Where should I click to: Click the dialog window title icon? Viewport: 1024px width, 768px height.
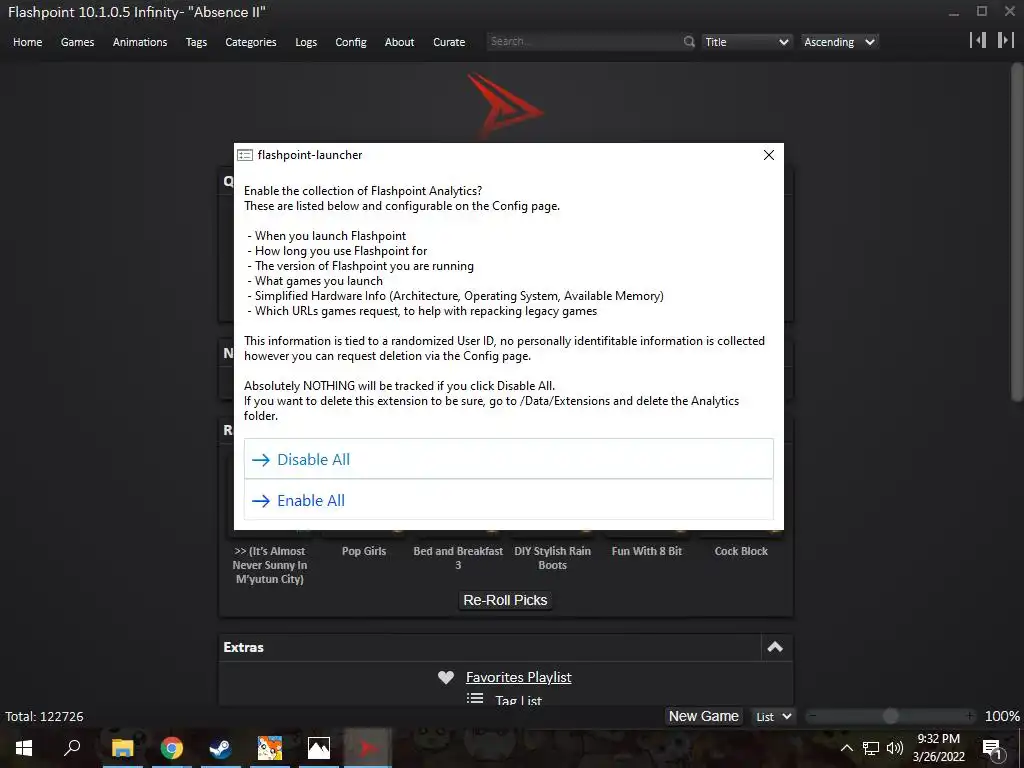(245, 155)
